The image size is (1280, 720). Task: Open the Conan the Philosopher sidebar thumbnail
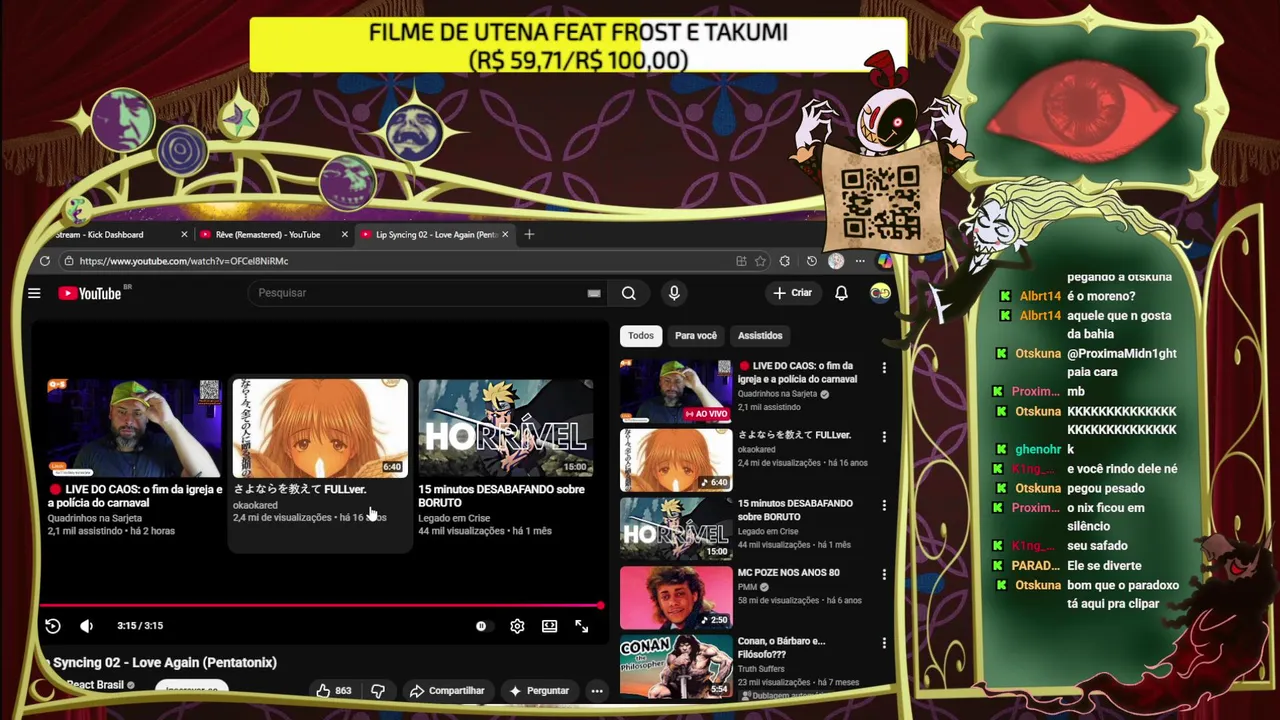click(676, 665)
